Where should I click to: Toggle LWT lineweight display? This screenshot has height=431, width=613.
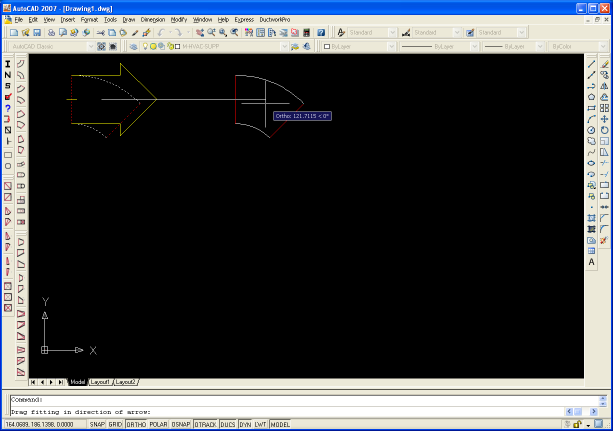click(x=260, y=424)
